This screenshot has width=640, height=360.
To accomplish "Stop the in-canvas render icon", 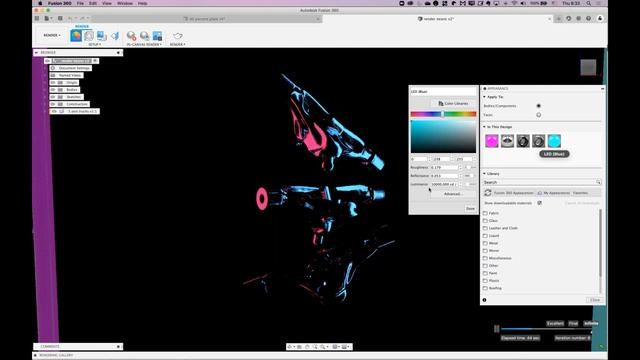I will pyautogui.click(x=131, y=36).
